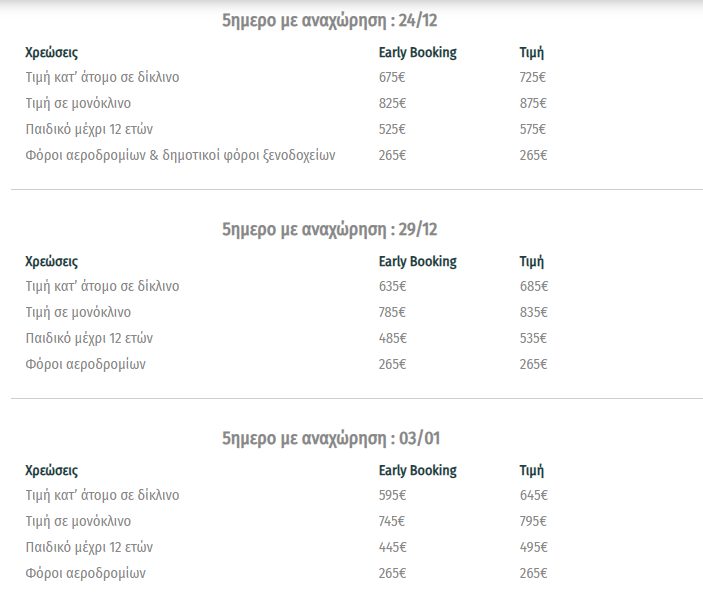Click the 595€ Early Booking price
This screenshot has width=703, height=607.
point(393,495)
